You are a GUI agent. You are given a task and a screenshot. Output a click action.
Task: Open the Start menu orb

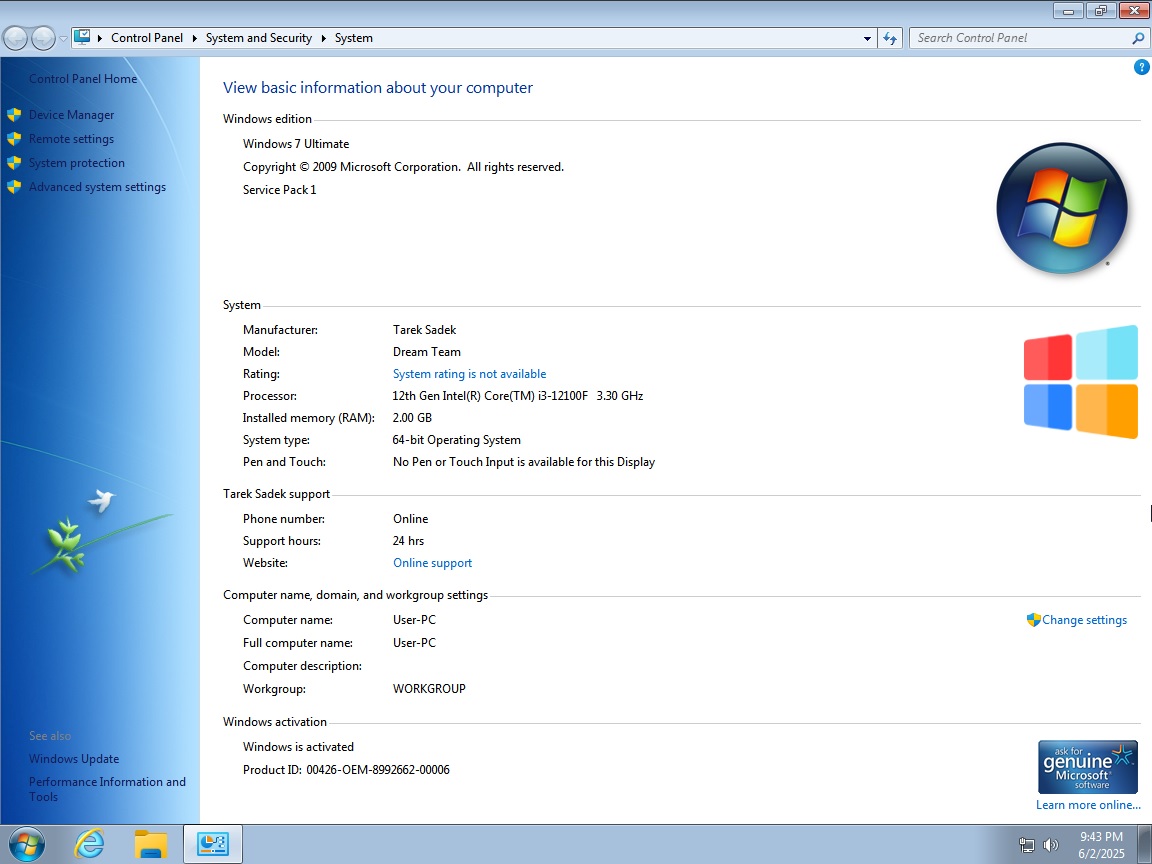(26, 843)
